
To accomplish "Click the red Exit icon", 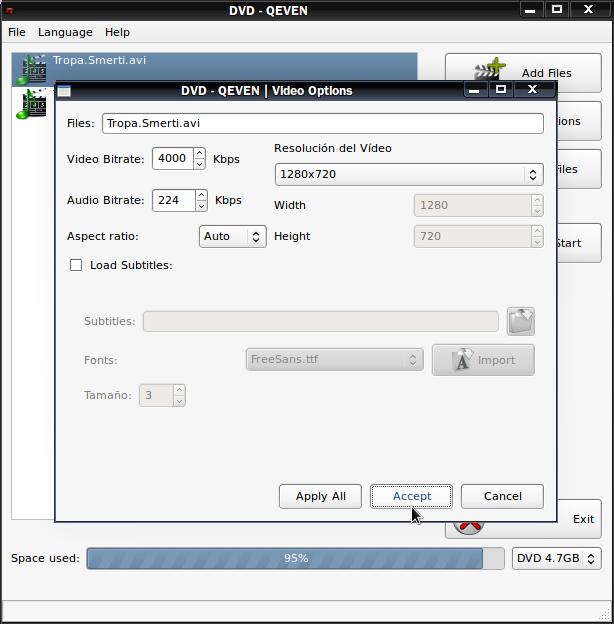I will pyautogui.click(x=468, y=528).
